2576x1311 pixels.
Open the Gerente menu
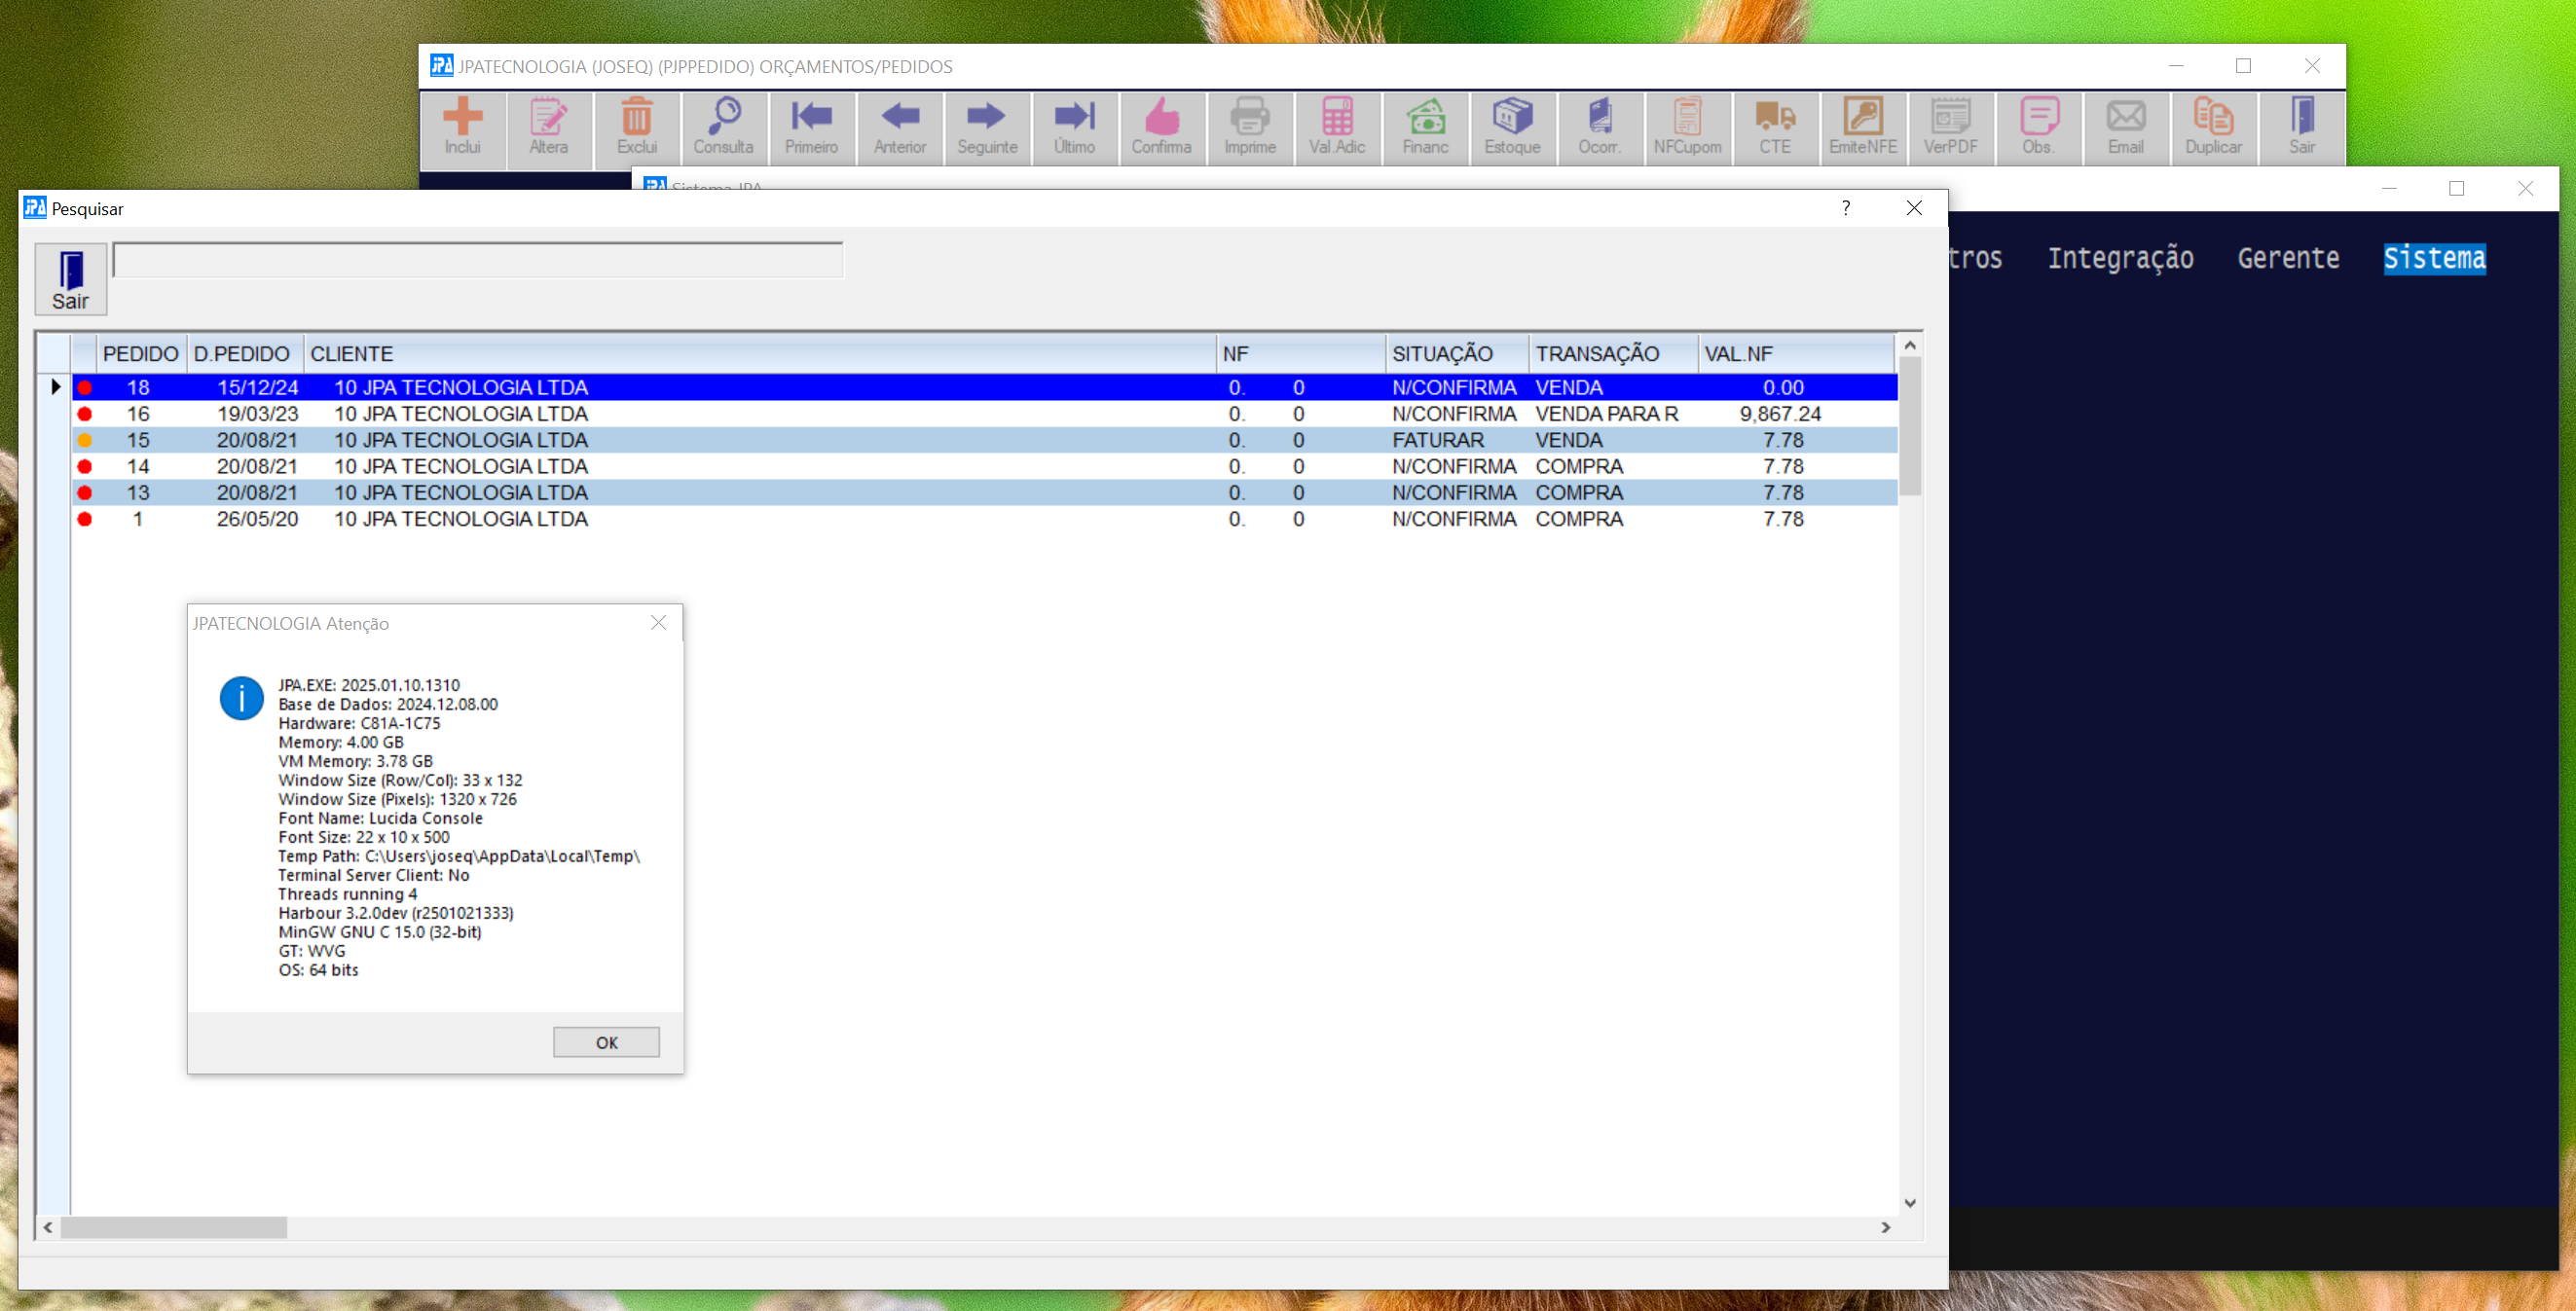(2288, 258)
